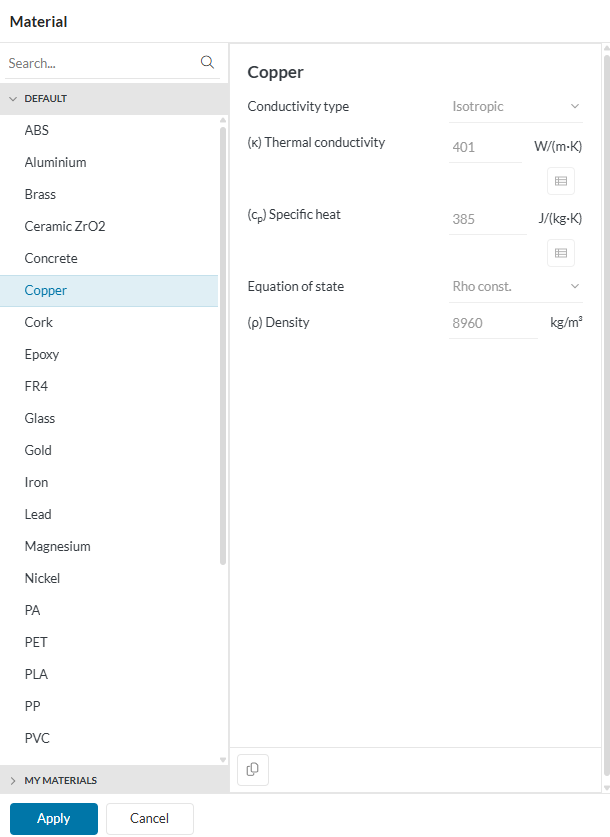610x837 pixels.
Task: Select the Gold material entry
Action: click(39, 450)
